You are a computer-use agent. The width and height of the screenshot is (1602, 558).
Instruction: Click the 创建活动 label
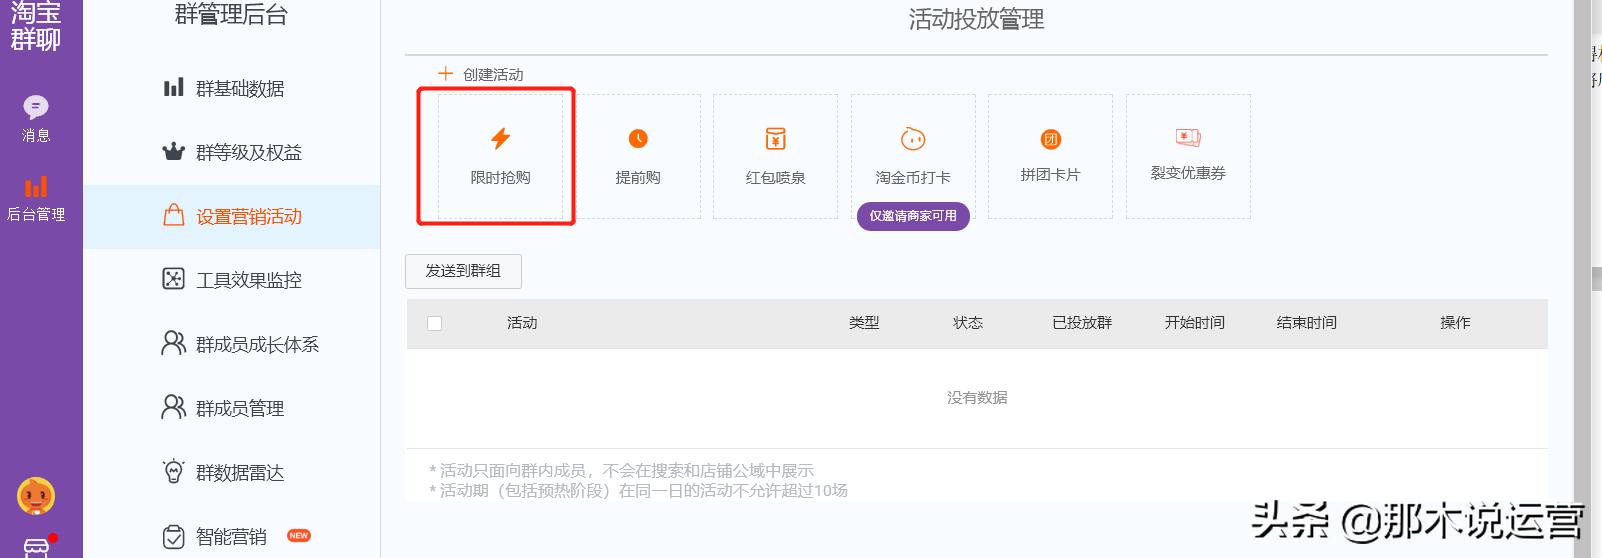pos(493,74)
